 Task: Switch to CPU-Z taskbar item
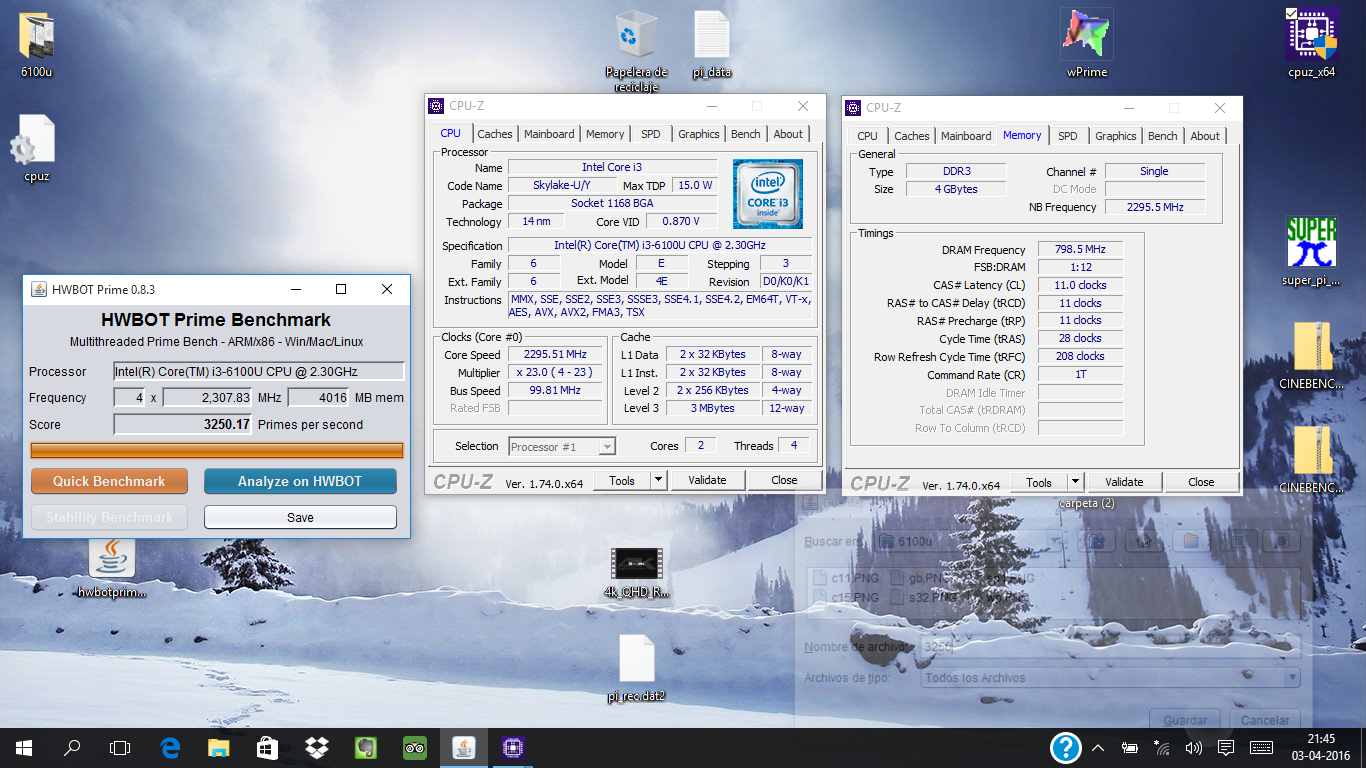(x=512, y=747)
